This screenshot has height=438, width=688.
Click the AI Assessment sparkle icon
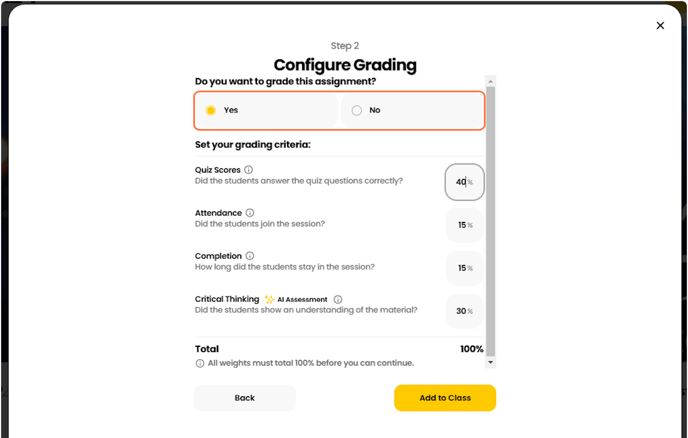point(269,299)
